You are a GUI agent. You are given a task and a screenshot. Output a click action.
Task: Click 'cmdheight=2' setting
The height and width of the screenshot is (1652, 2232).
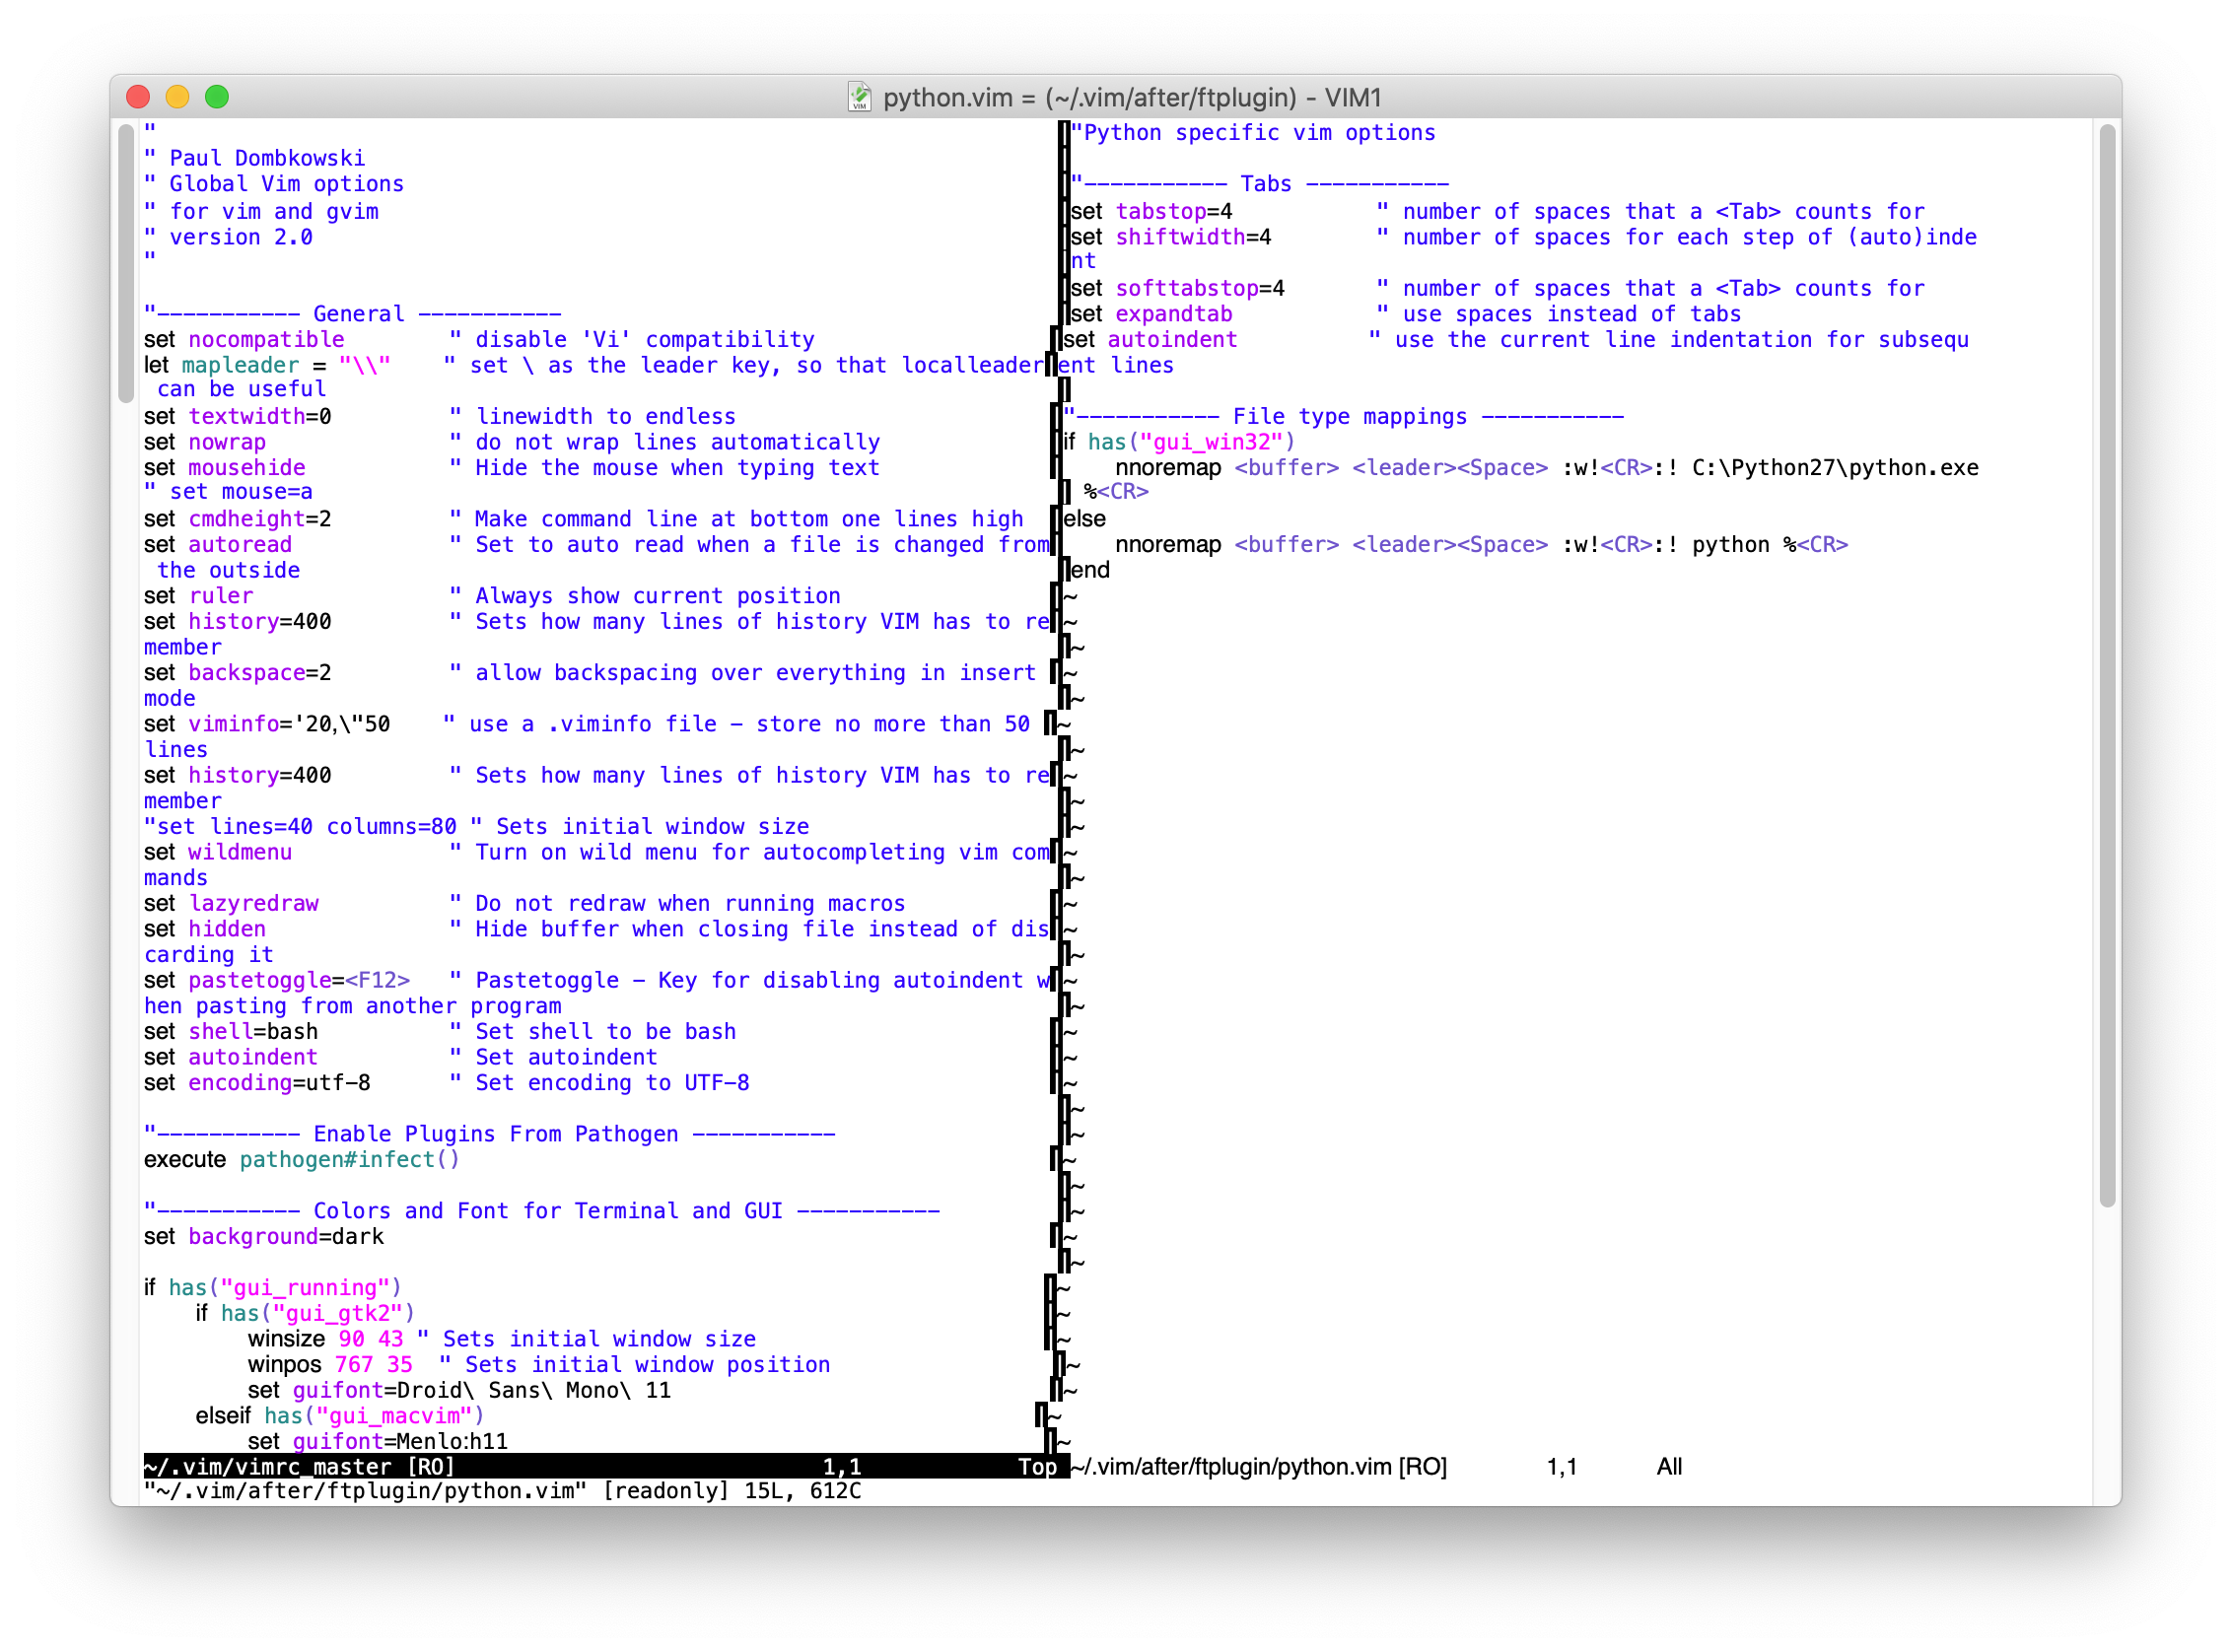(261, 519)
